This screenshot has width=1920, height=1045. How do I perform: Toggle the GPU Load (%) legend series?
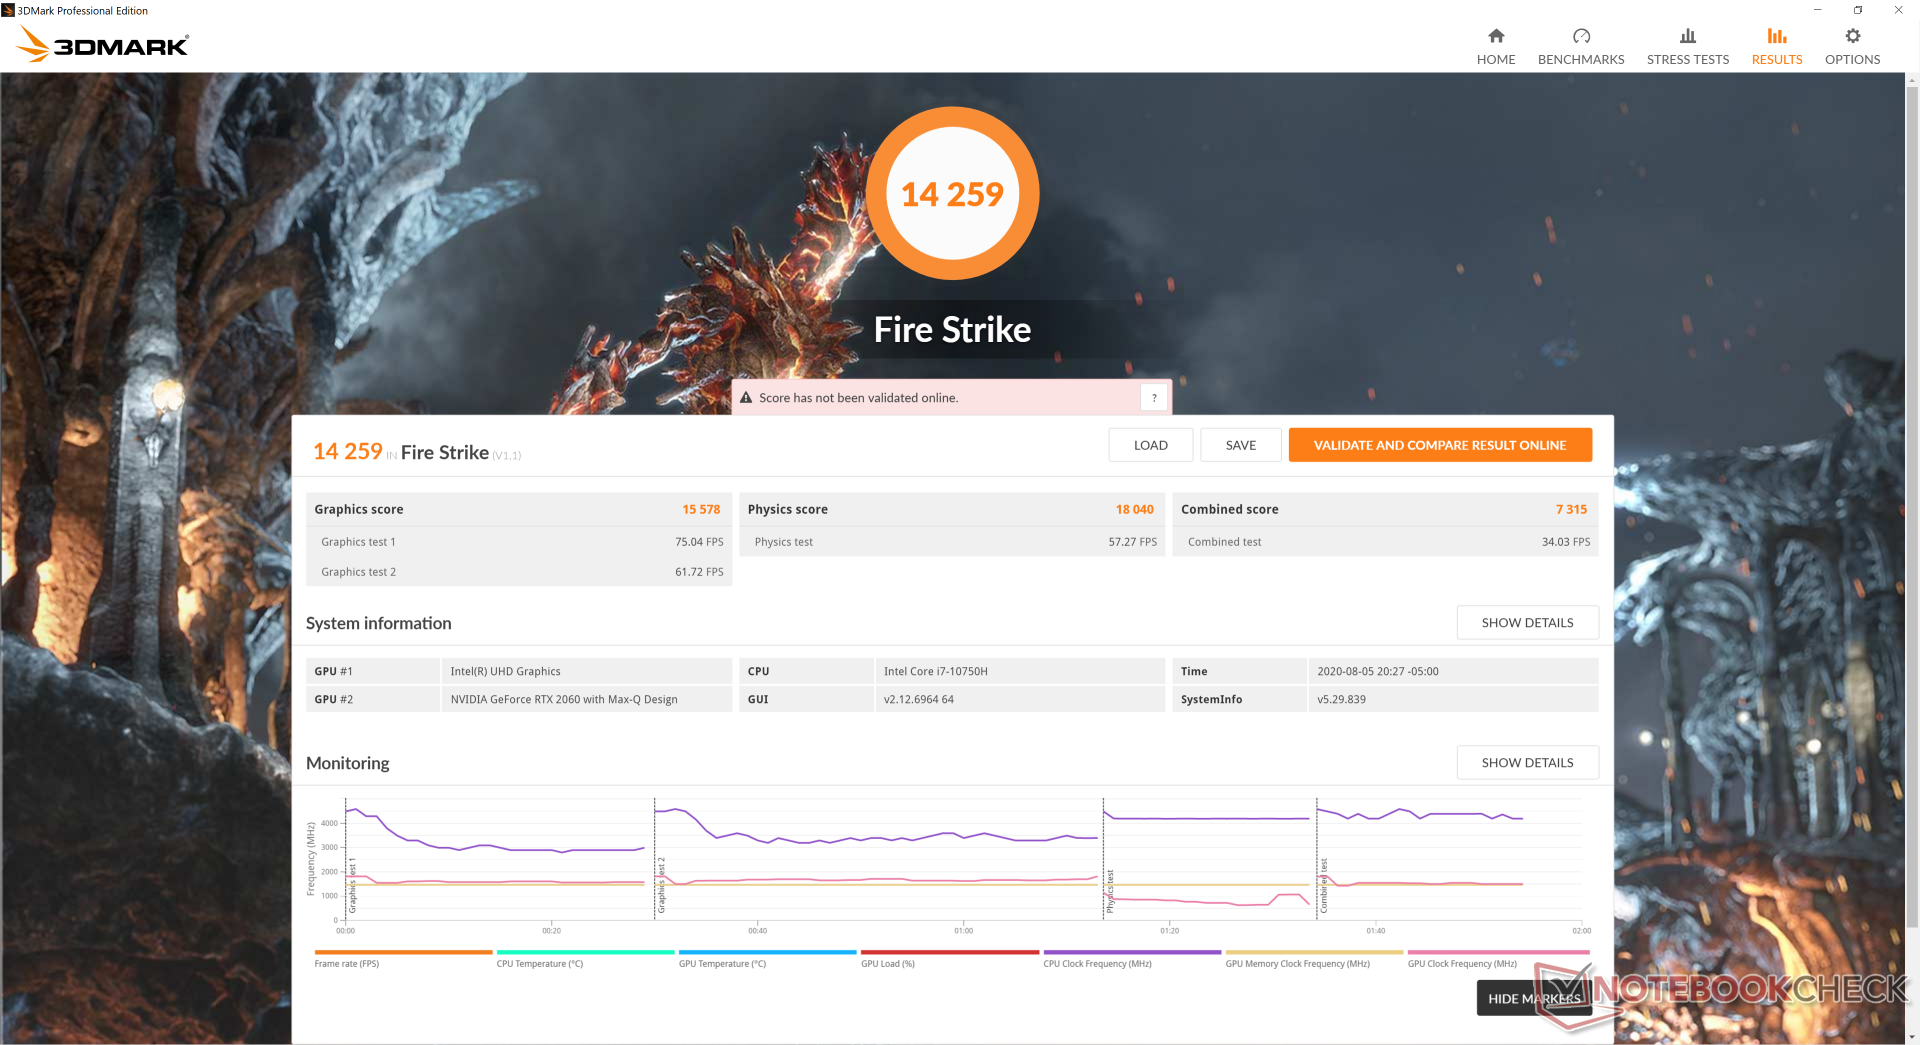point(950,959)
